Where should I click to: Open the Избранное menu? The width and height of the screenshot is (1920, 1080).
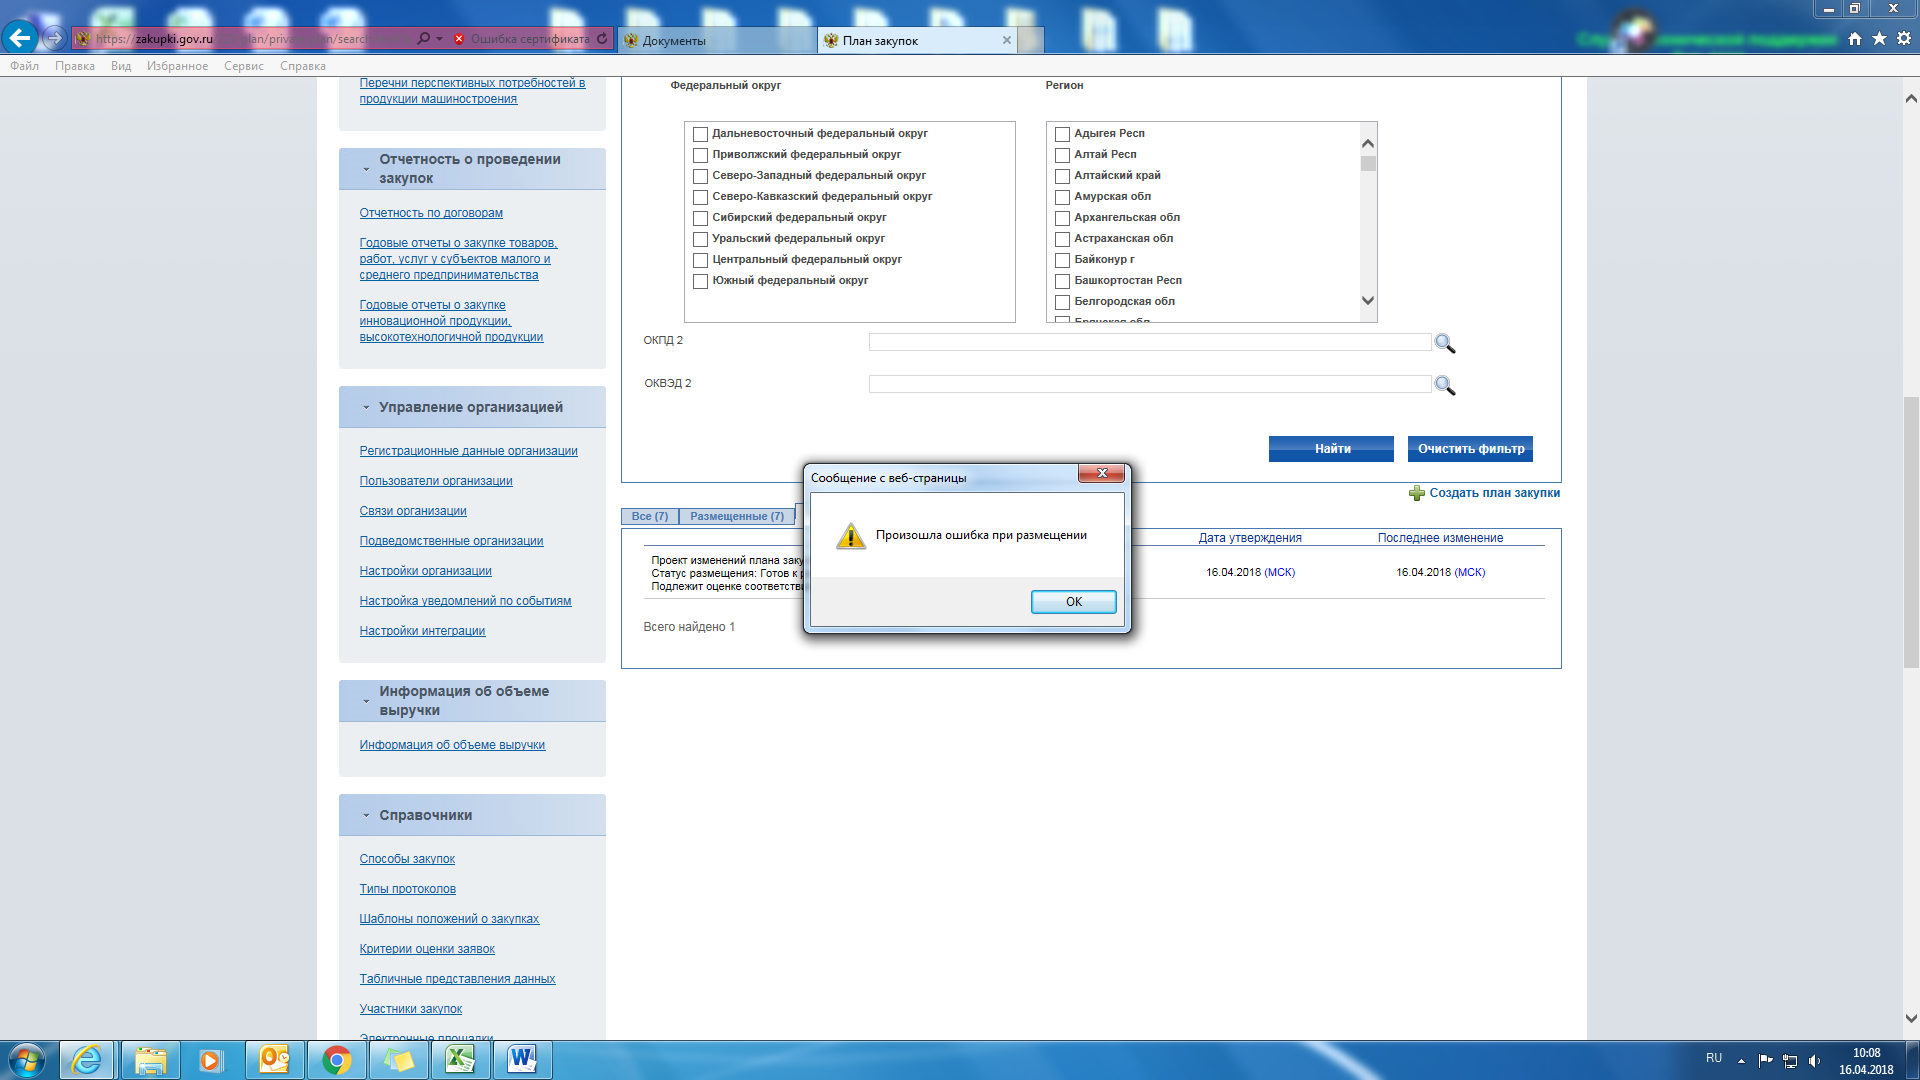[x=177, y=66]
